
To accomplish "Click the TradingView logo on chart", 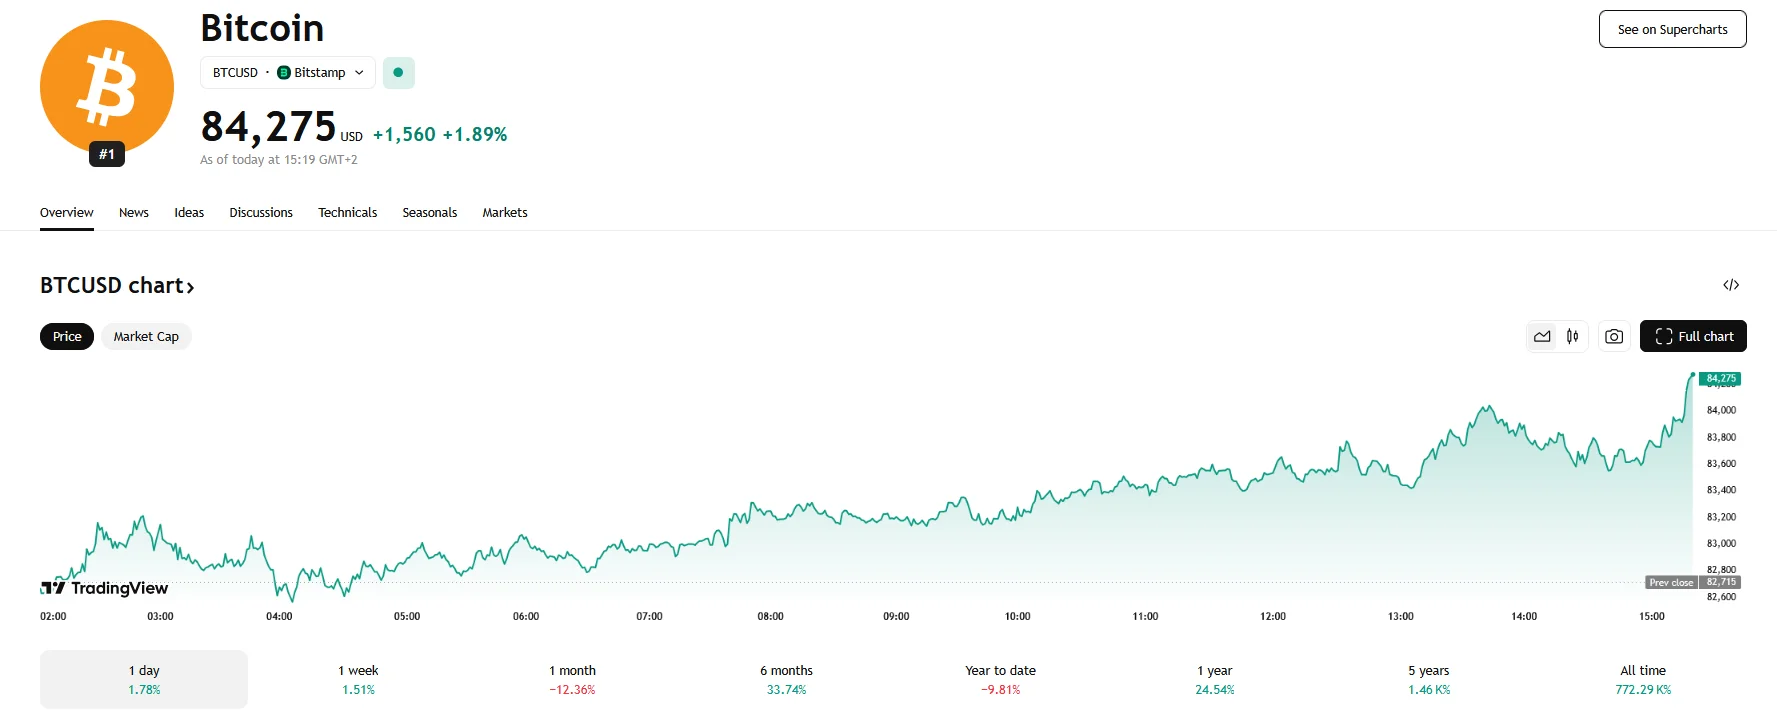I will [x=105, y=588].
